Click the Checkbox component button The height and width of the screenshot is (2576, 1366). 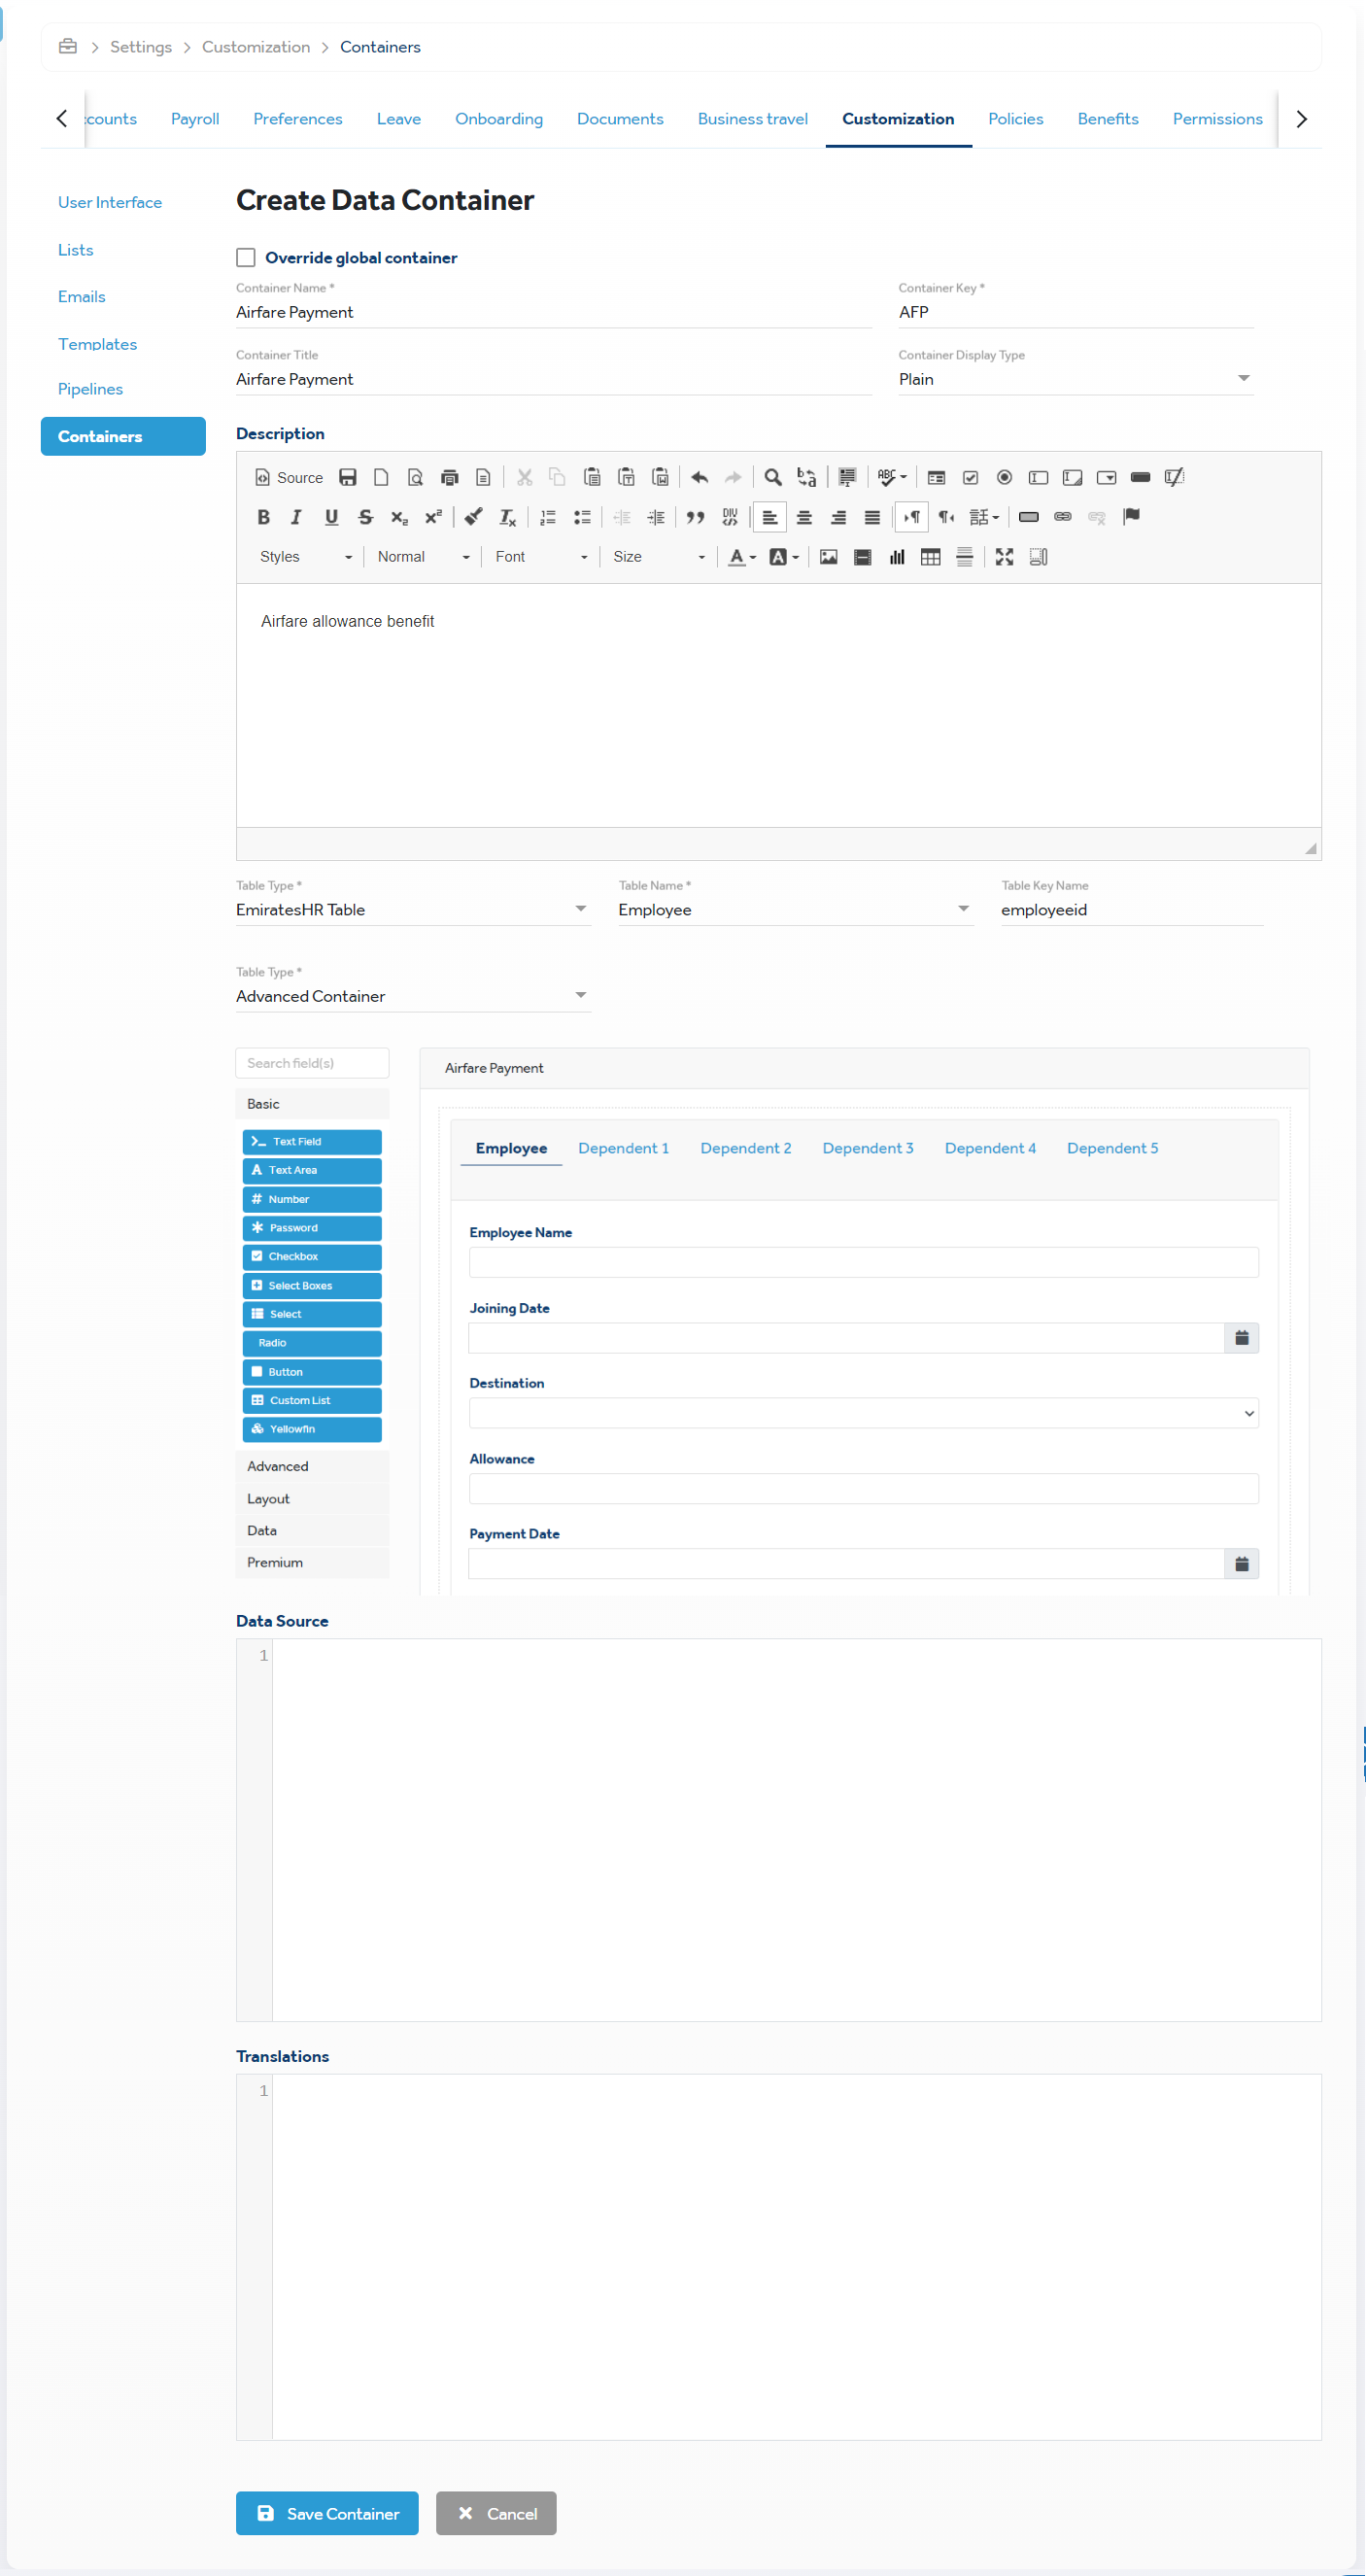312,1257
